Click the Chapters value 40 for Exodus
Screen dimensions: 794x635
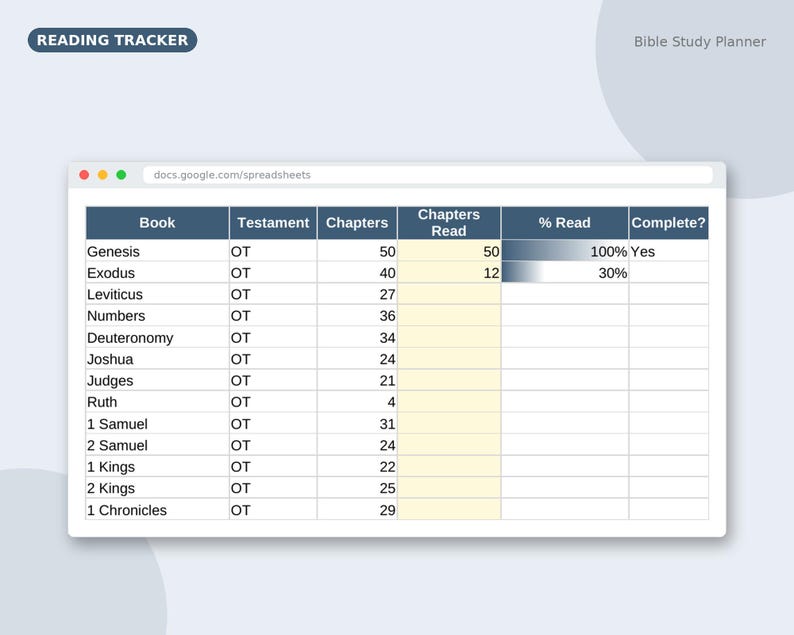(x=357, y=272)
